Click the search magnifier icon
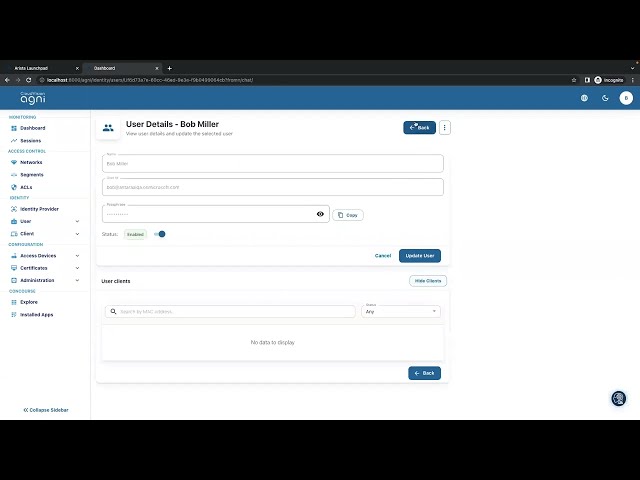 [x=113, y=311]
